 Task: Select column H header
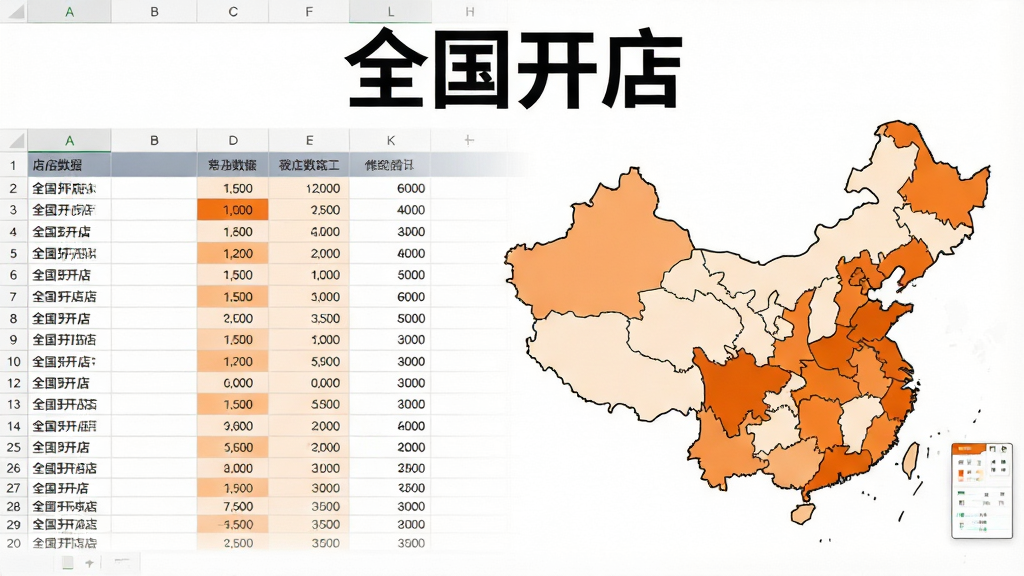coord(470,12)
